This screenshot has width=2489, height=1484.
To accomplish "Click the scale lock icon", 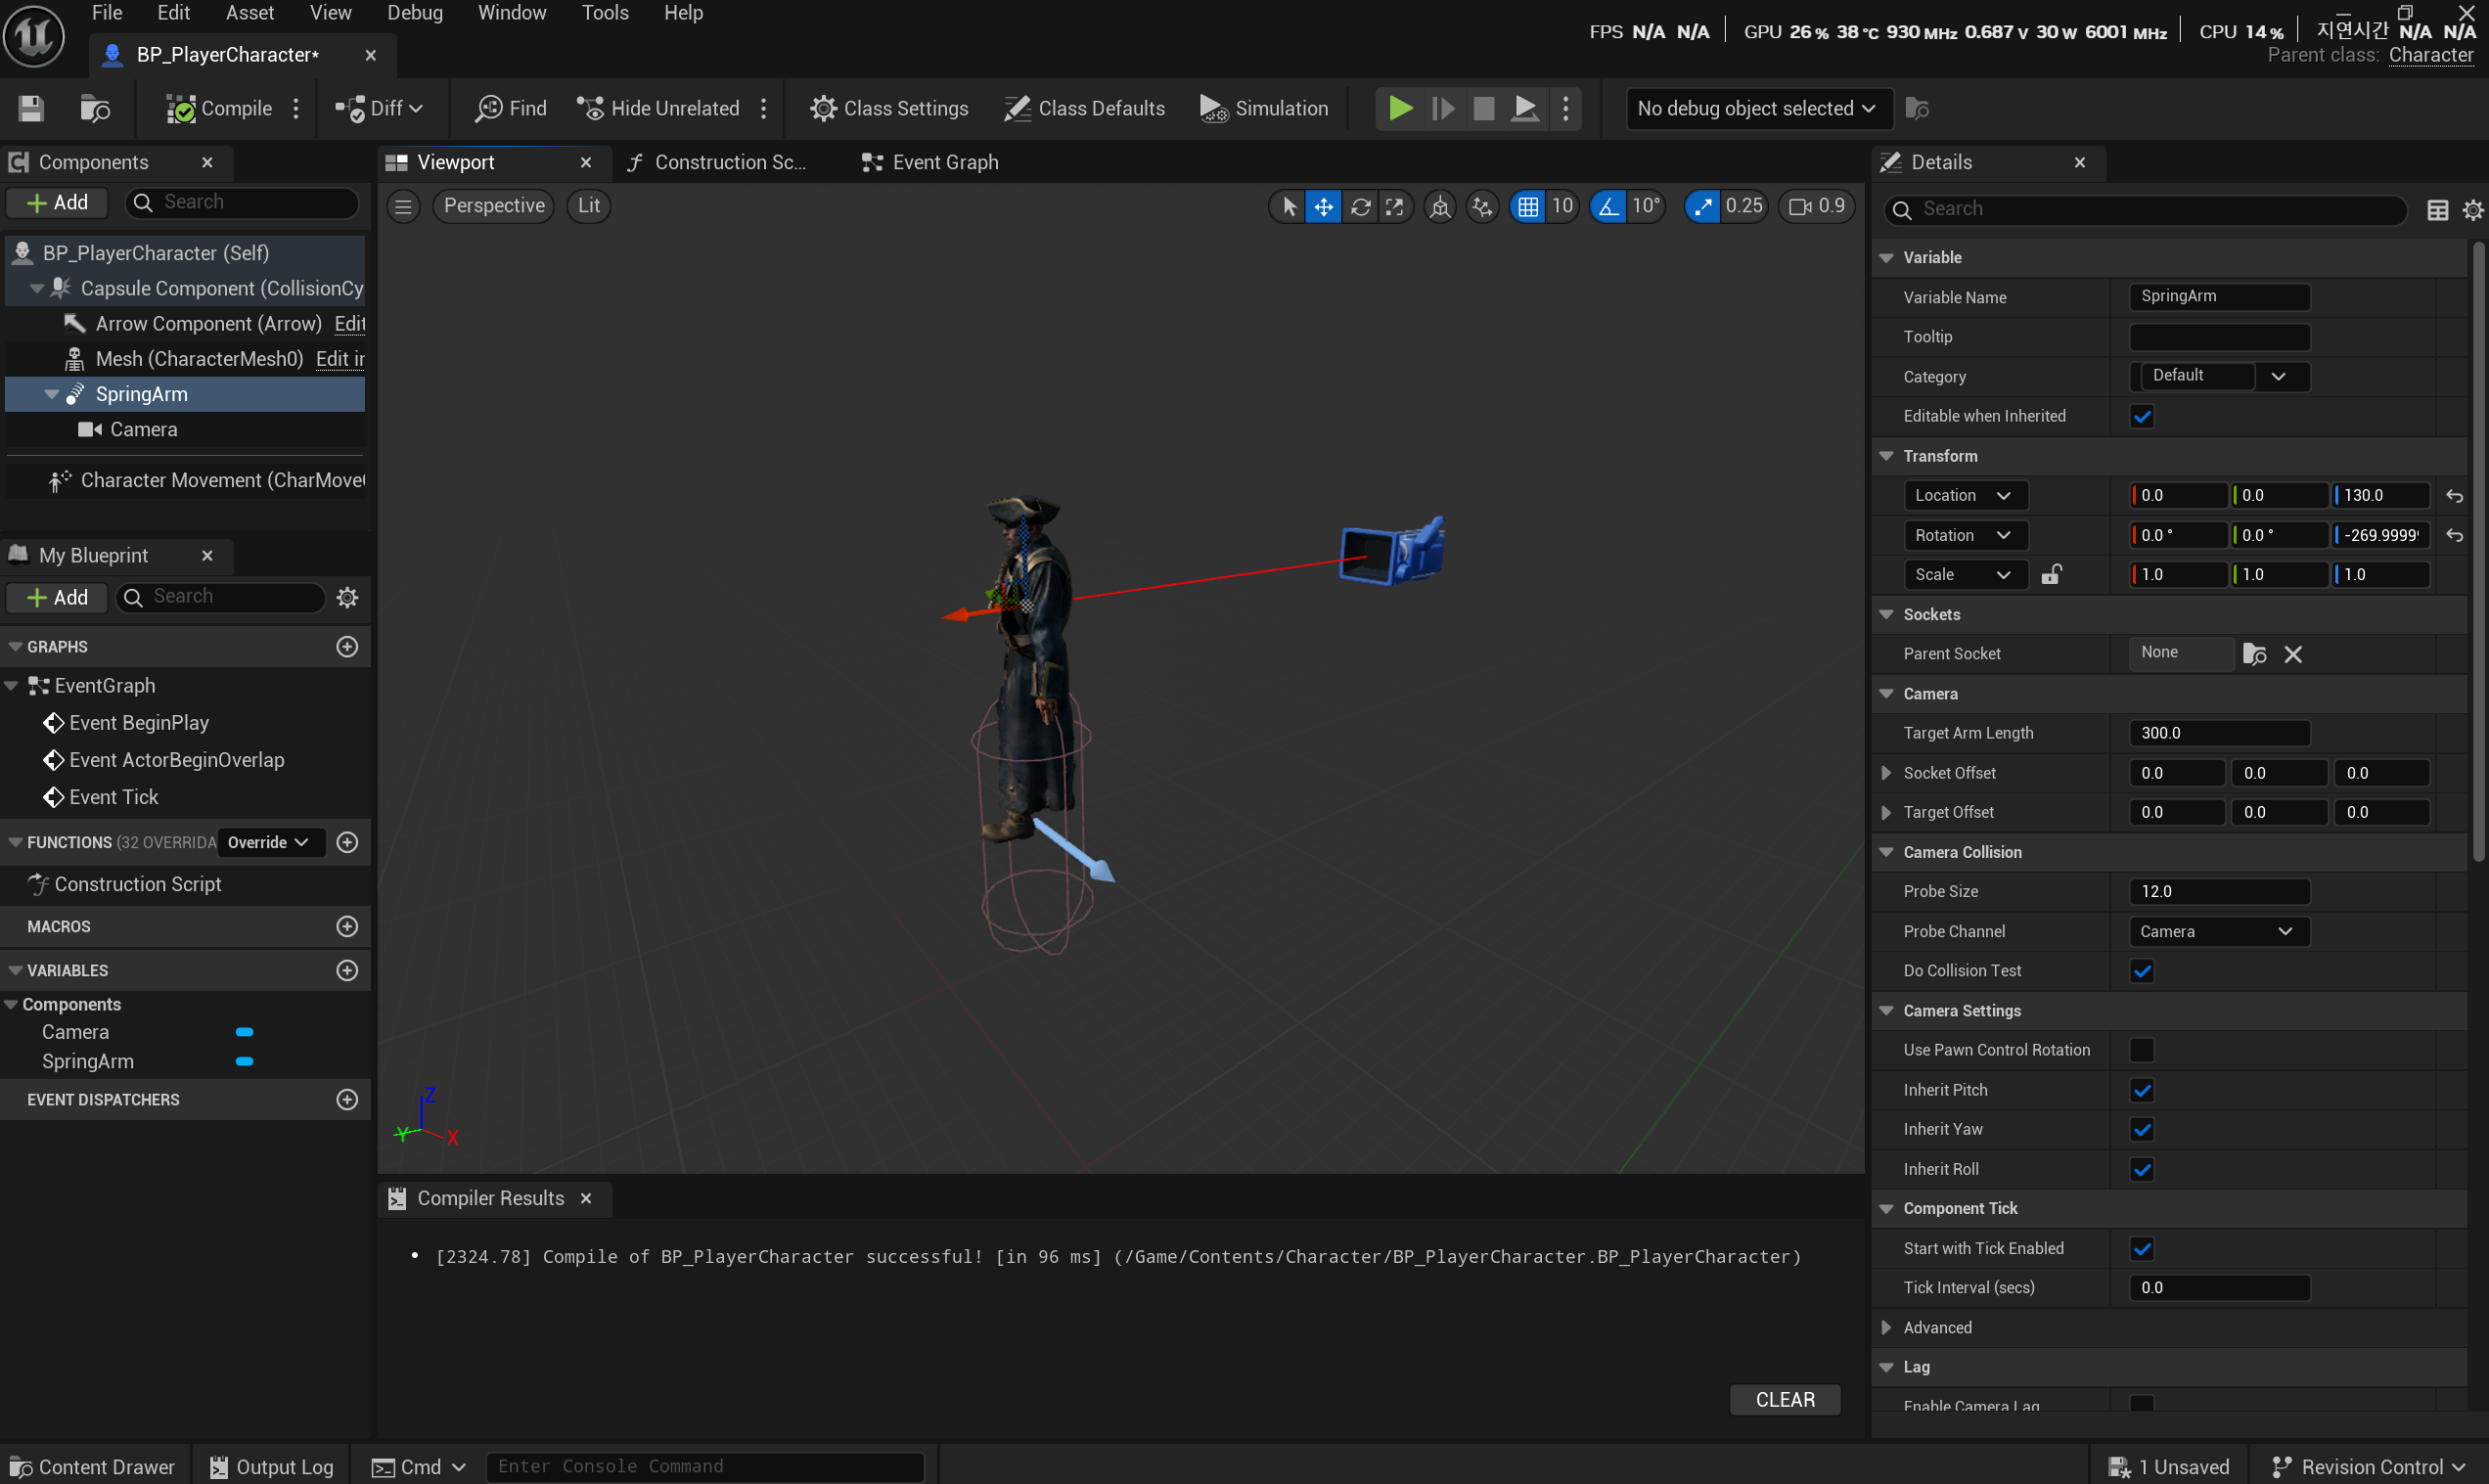I will point(2051,574).
